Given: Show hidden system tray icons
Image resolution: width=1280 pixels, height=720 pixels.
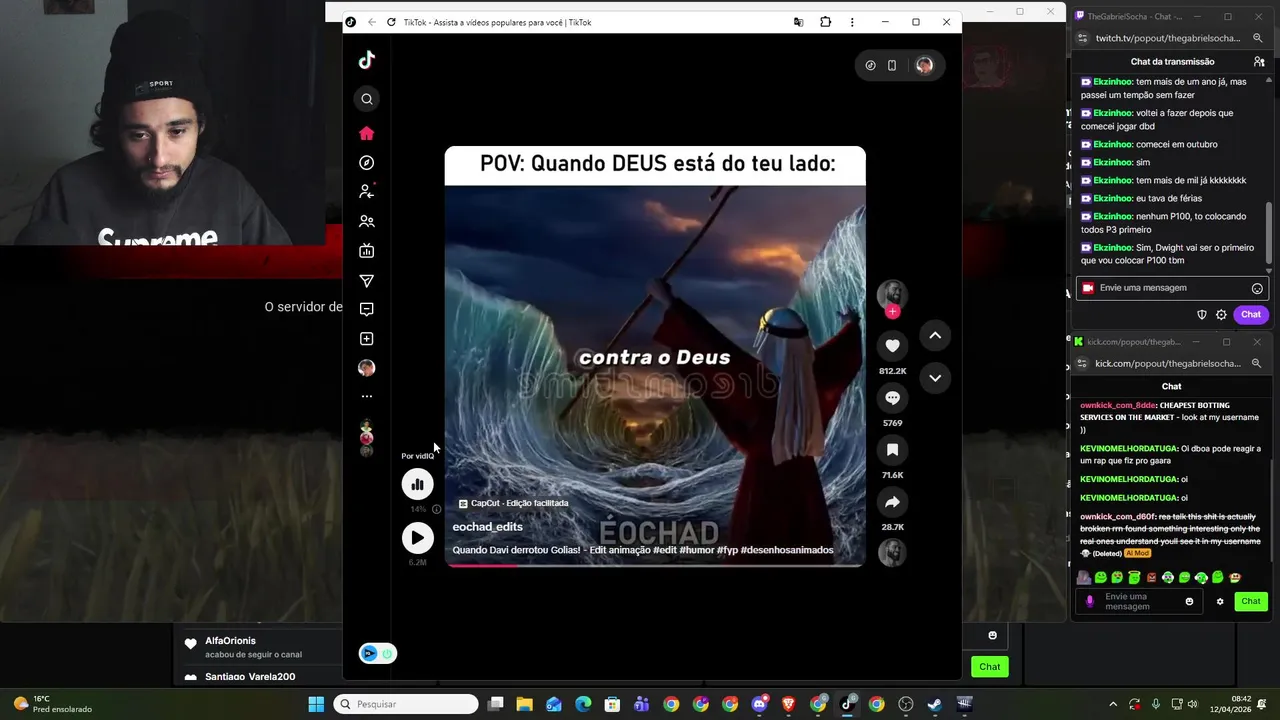Looking at the screenshot, I should pyautogui.click(x=1113, y=704).
